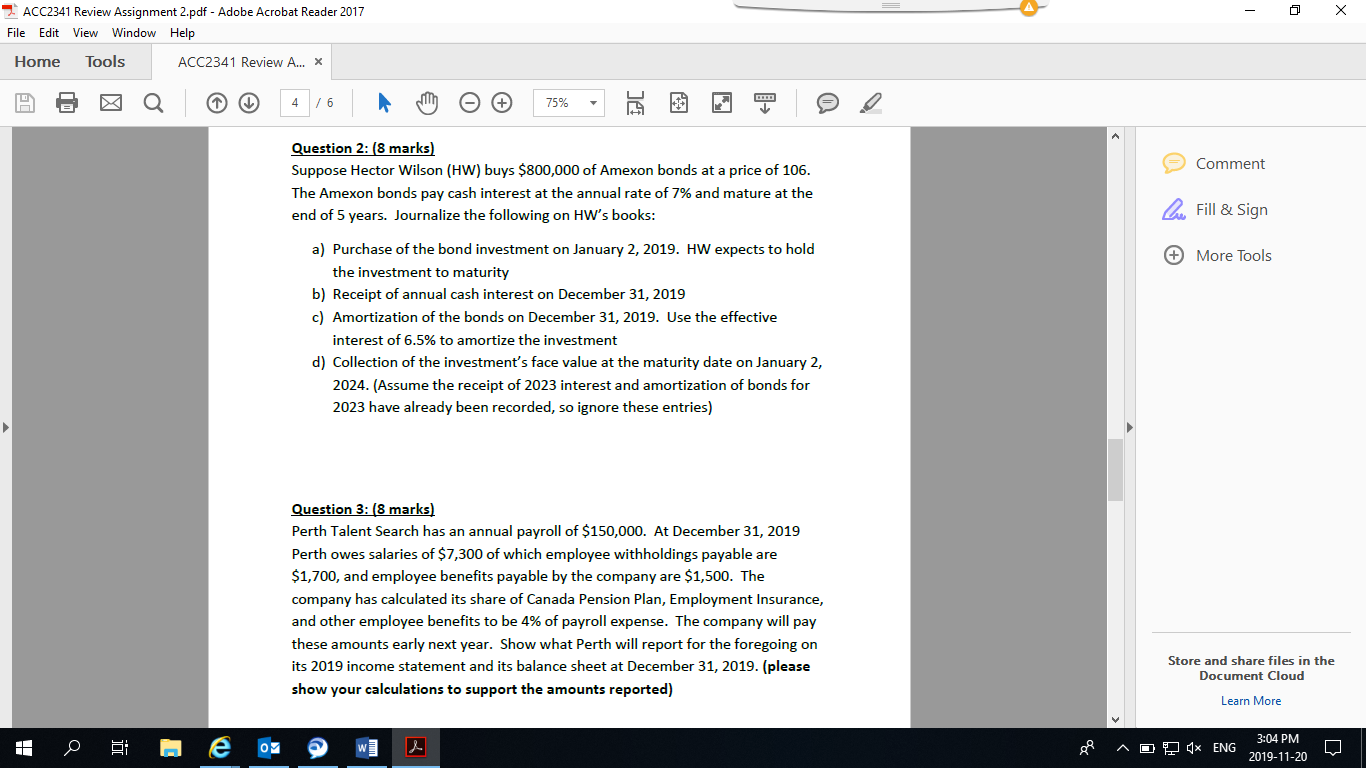Select the Highlight text tool
This screenshot has height=768, width=1366.
tap(869, 102)
